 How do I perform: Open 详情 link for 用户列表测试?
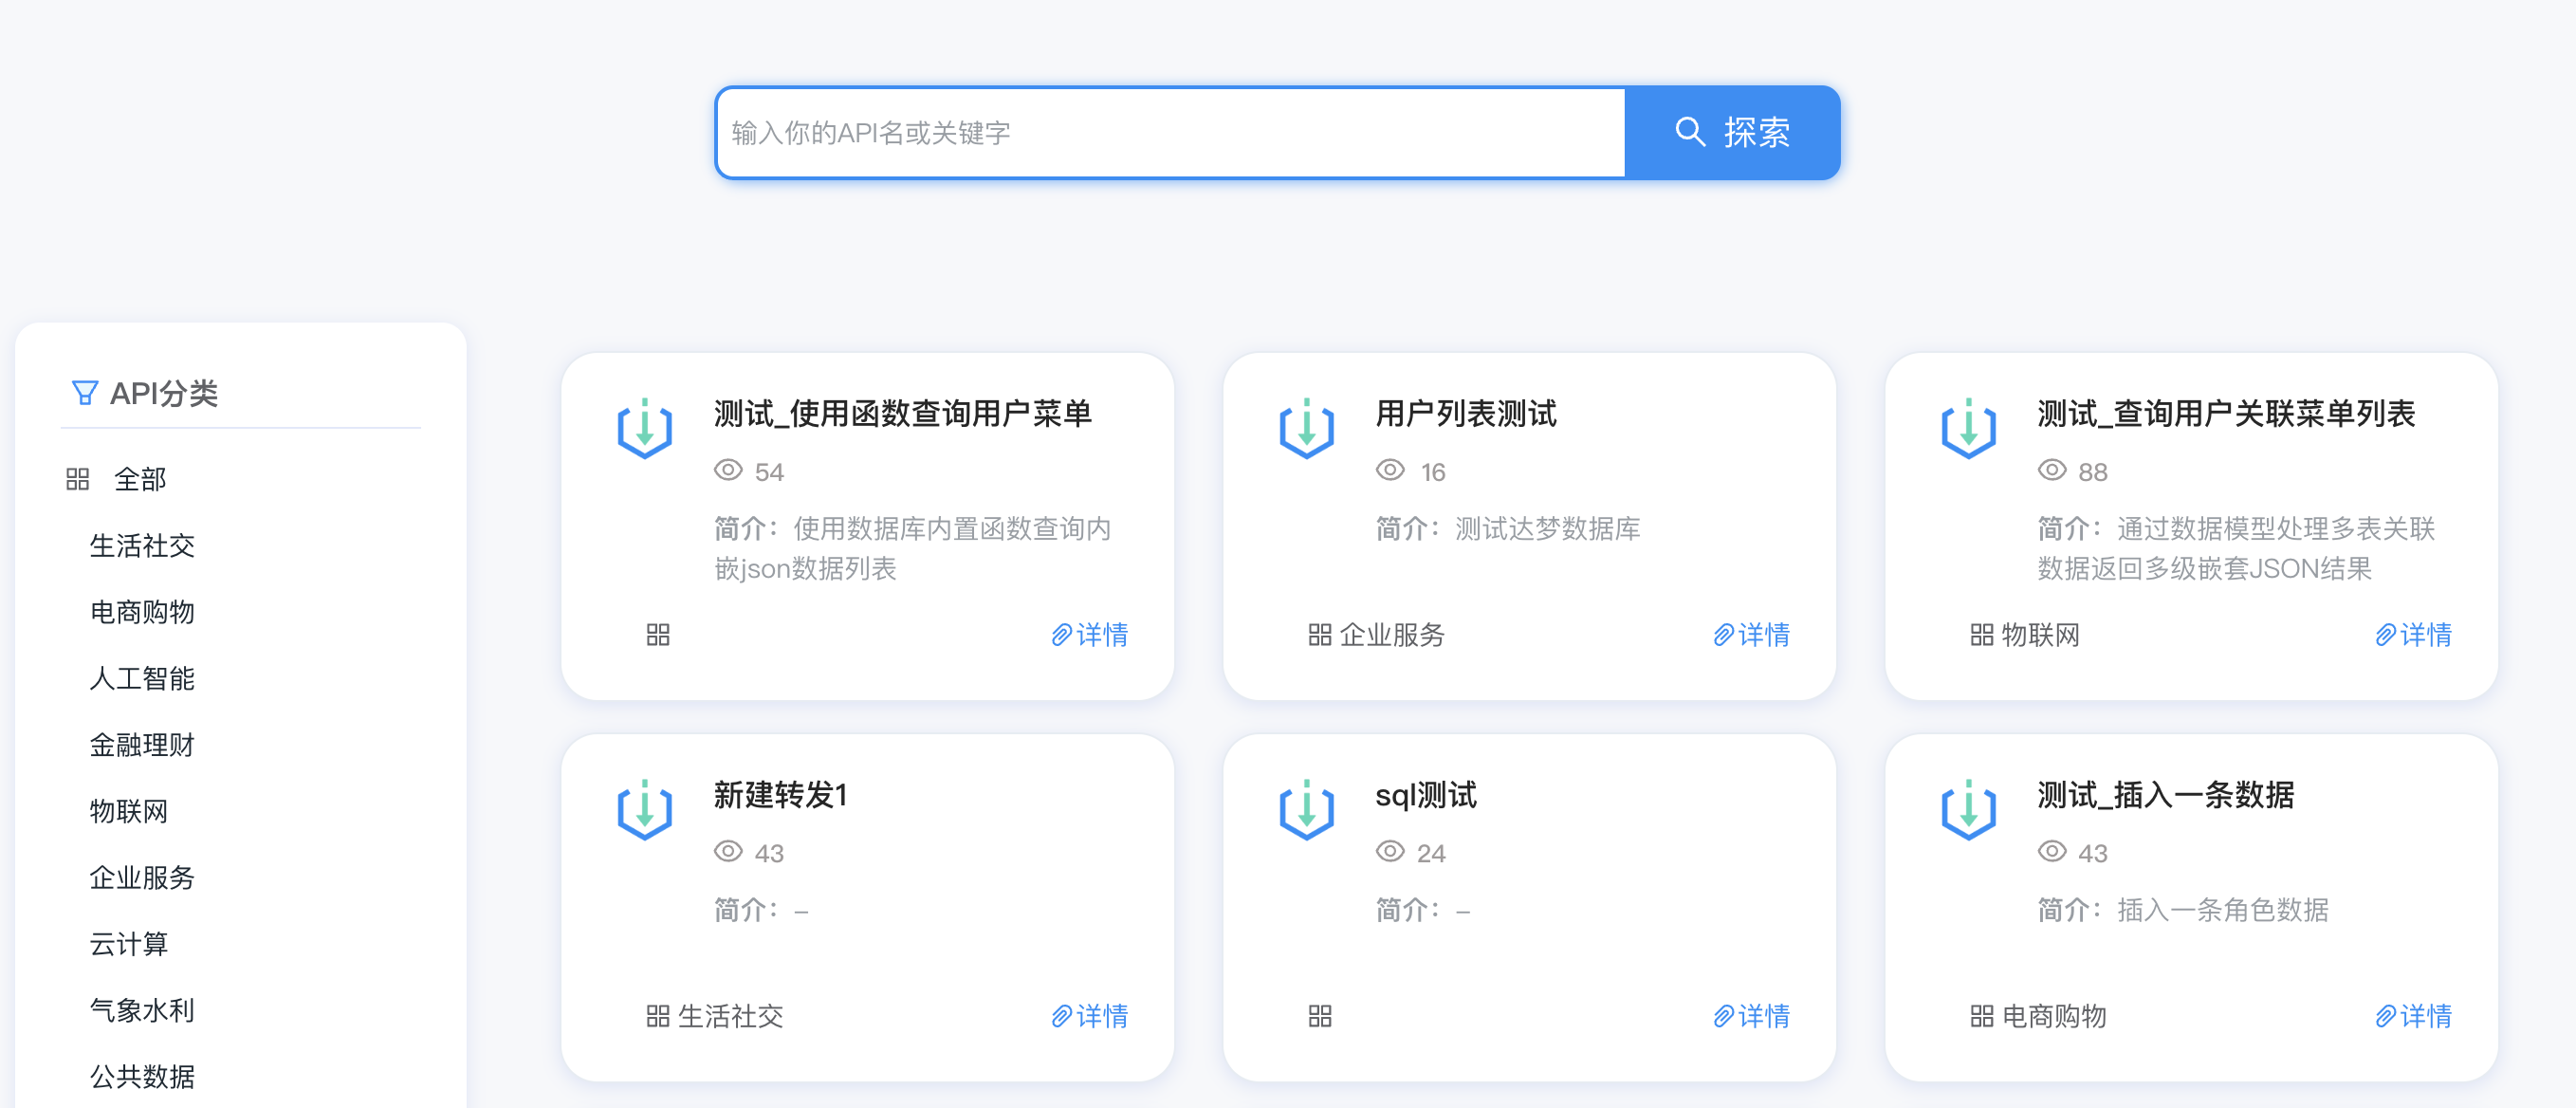click(1752, 634)
